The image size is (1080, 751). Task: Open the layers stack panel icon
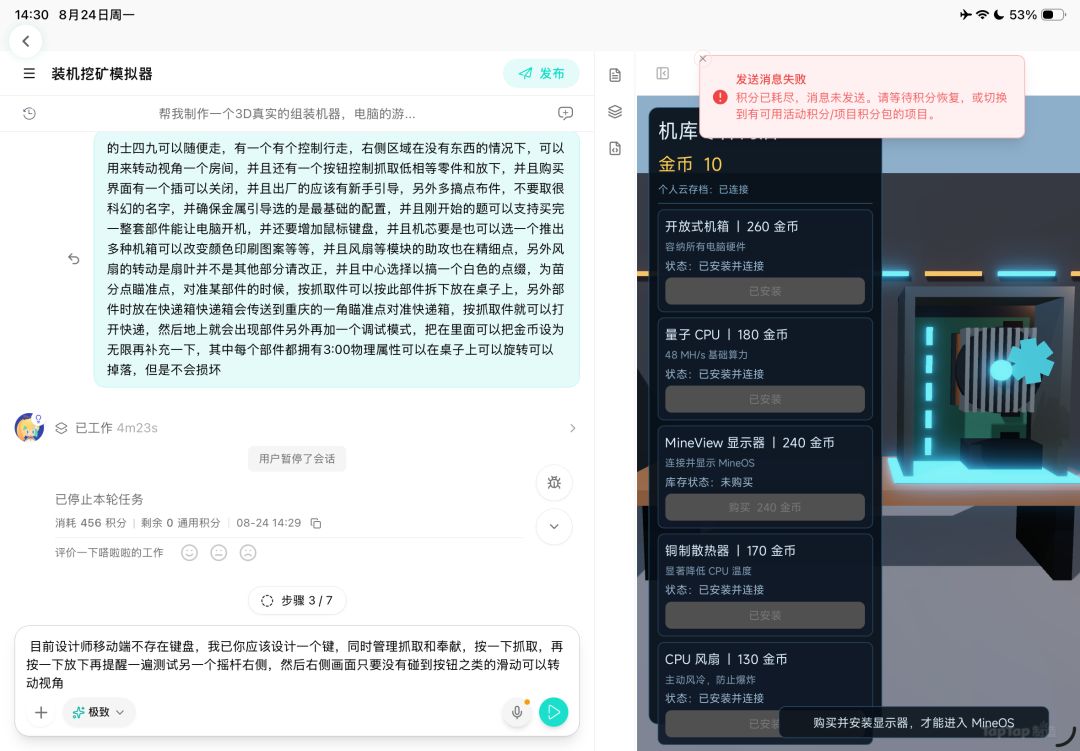pyautogui.click(x=615, y=112)
